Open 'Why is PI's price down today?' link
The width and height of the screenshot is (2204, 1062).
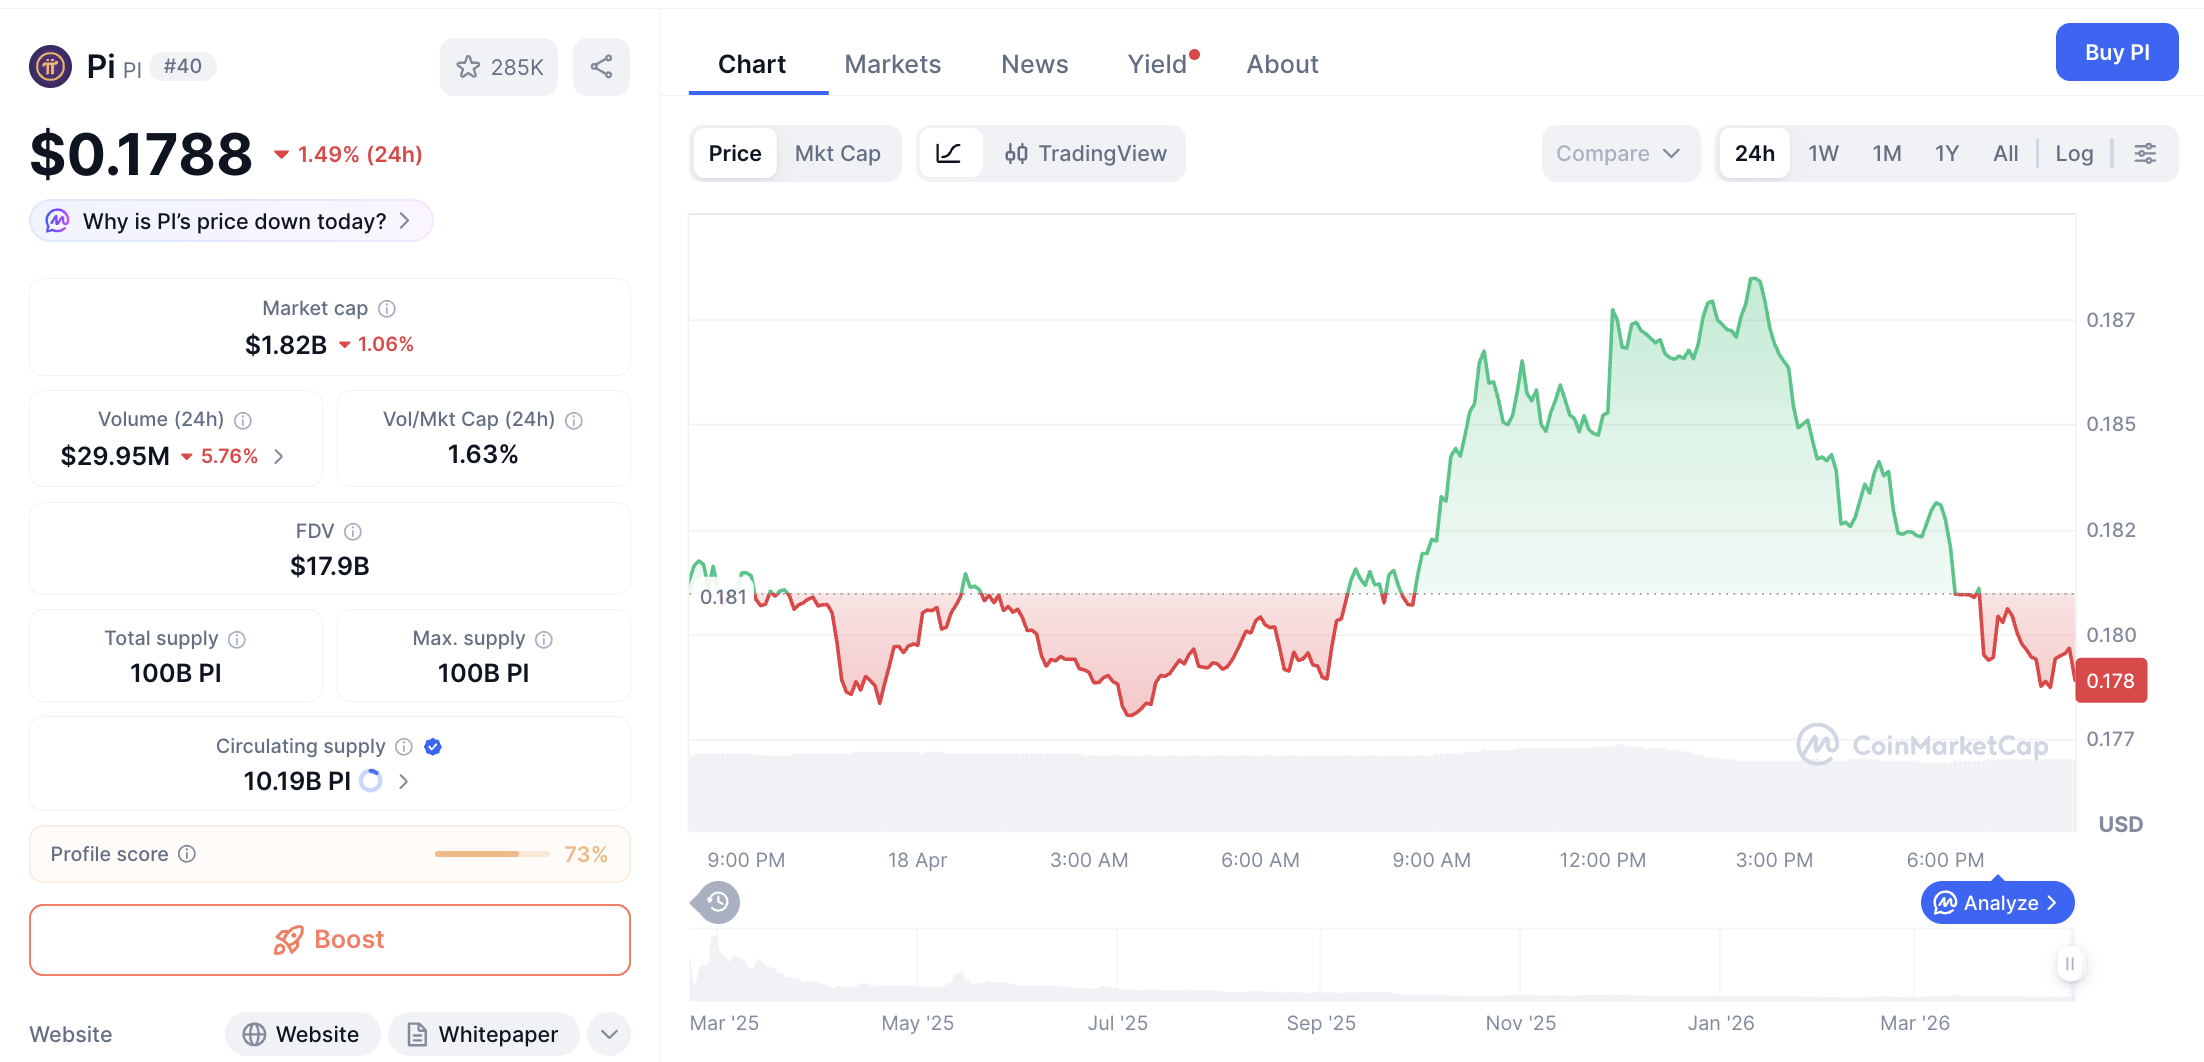230,221
